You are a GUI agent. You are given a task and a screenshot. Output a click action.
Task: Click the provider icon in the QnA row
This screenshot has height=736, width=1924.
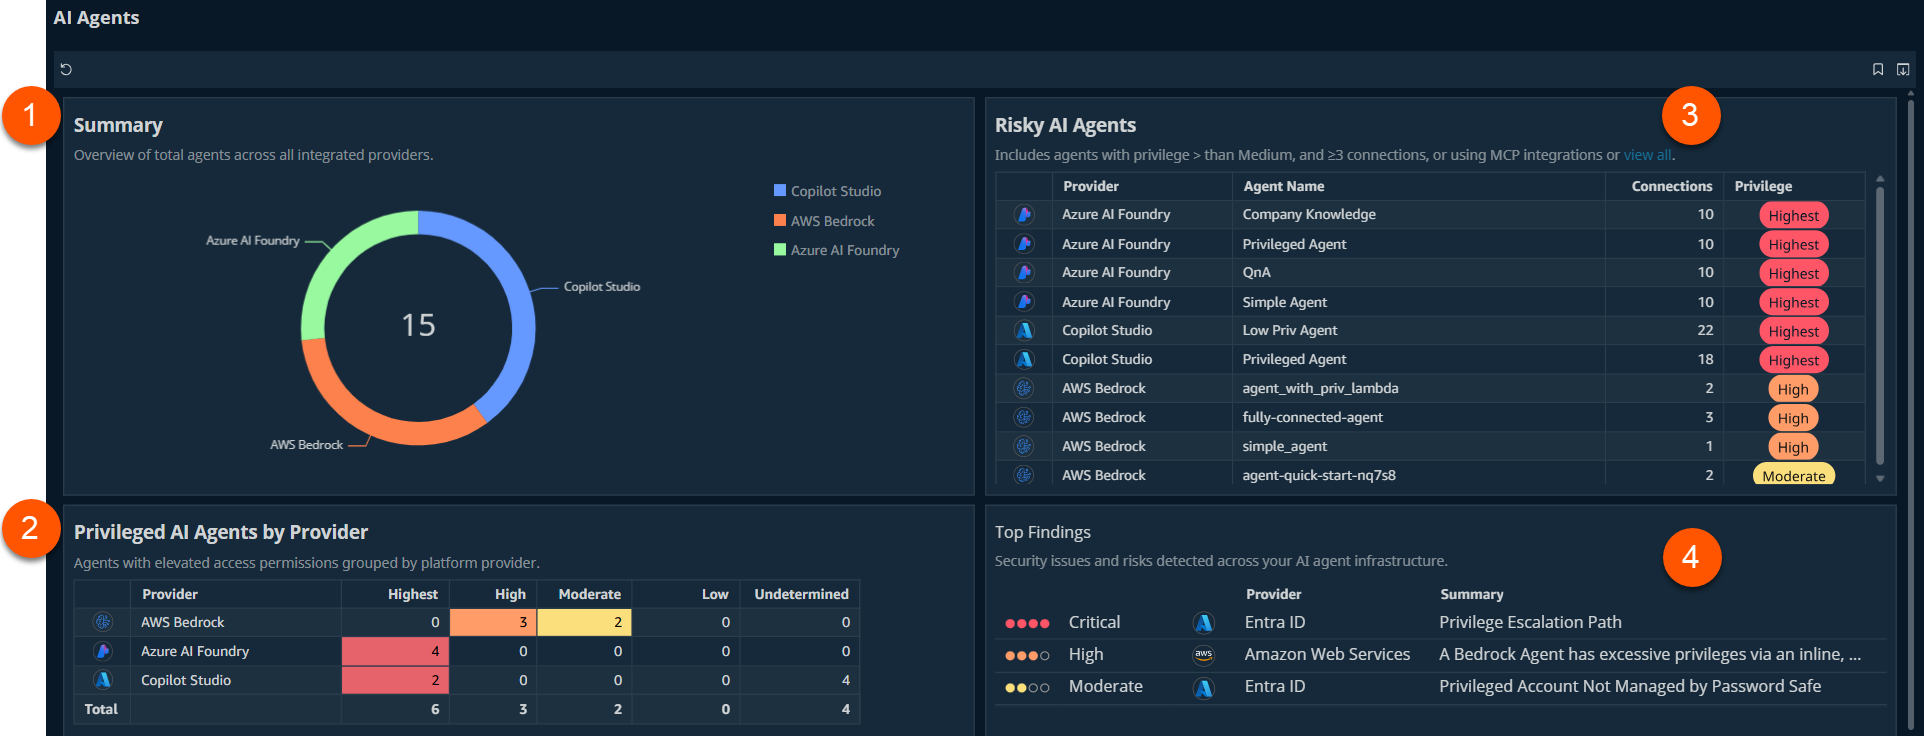pyautogui.click(x=1024, y=272)
